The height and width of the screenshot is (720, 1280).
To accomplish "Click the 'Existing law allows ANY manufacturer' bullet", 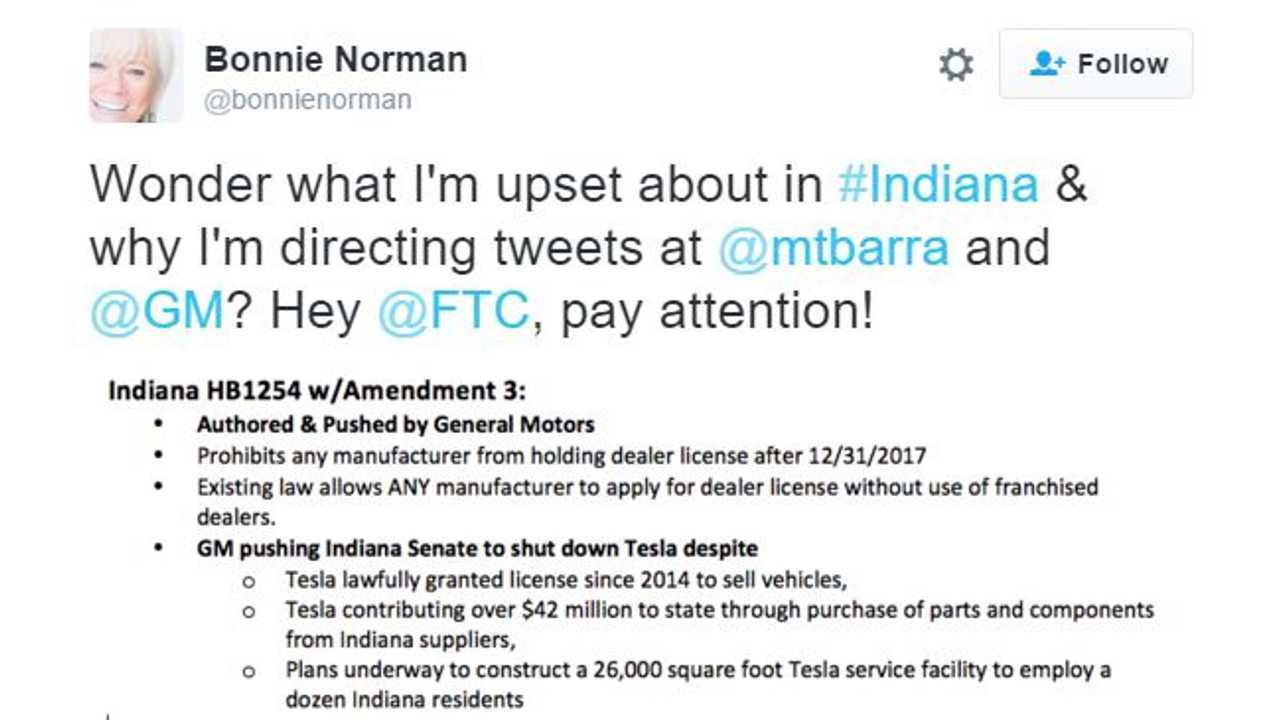I will (647, 488).
